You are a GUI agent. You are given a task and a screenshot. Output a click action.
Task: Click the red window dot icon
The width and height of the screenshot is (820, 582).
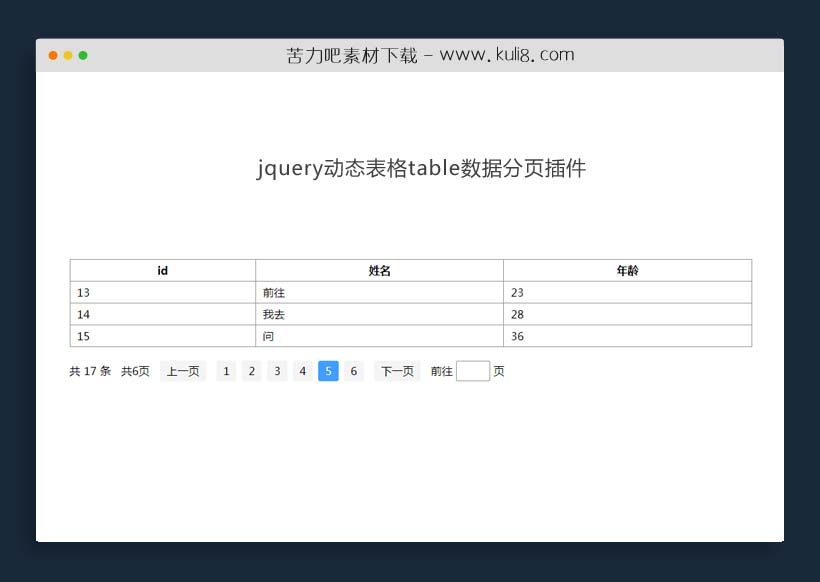tap(52, 56)
